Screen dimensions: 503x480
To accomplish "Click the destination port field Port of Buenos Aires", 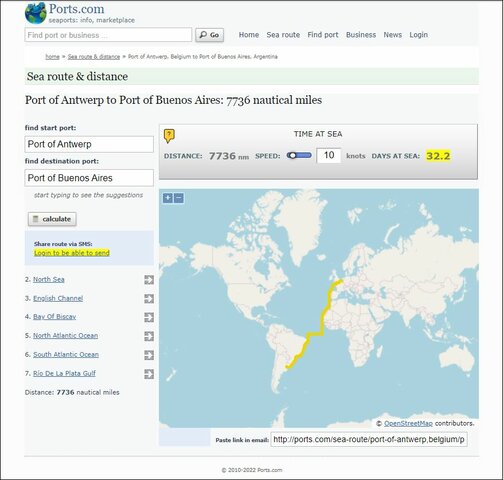I will point(89,178).
